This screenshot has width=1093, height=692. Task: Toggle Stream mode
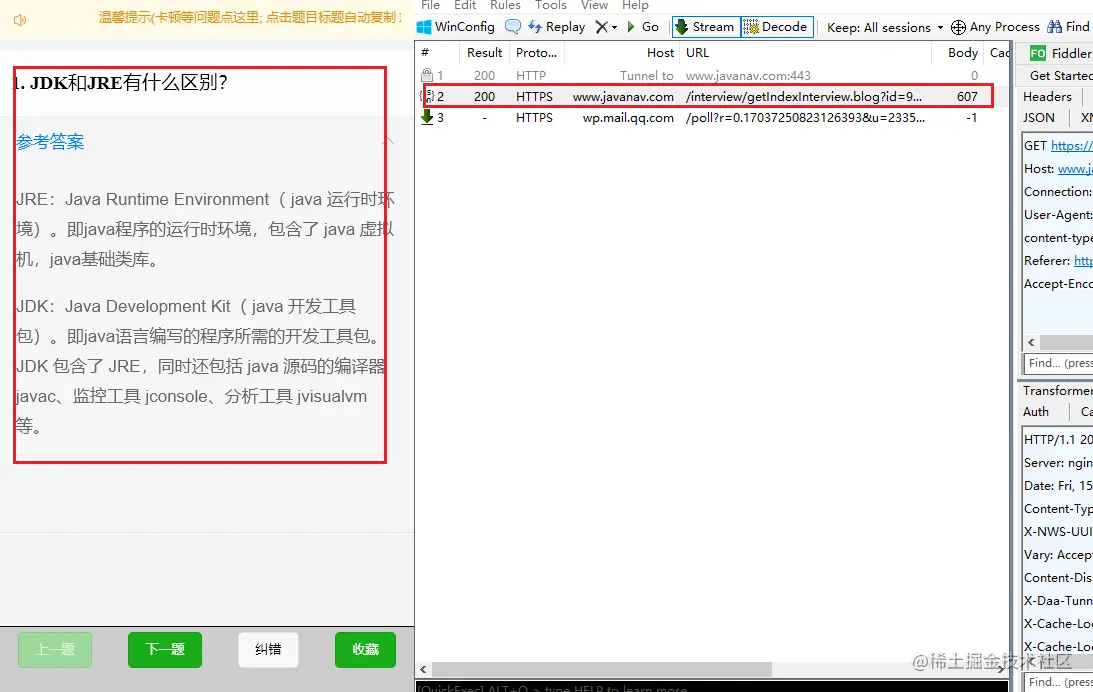coord(705,27)
